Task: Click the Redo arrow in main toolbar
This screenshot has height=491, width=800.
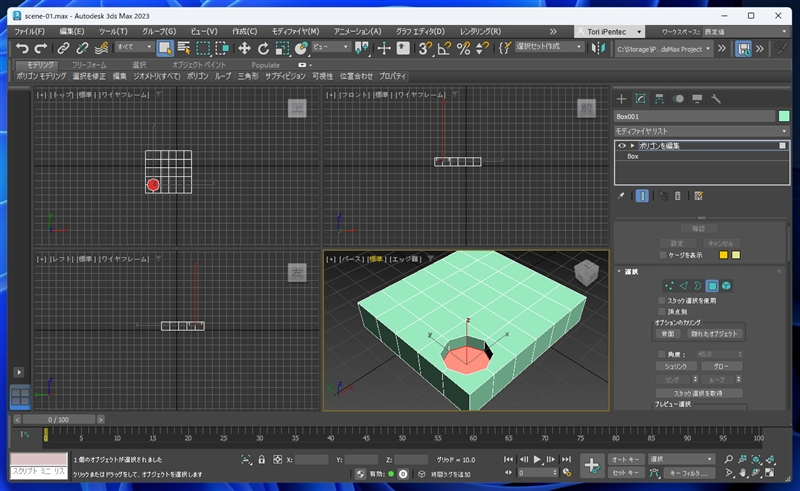Action: coord(41,48)
